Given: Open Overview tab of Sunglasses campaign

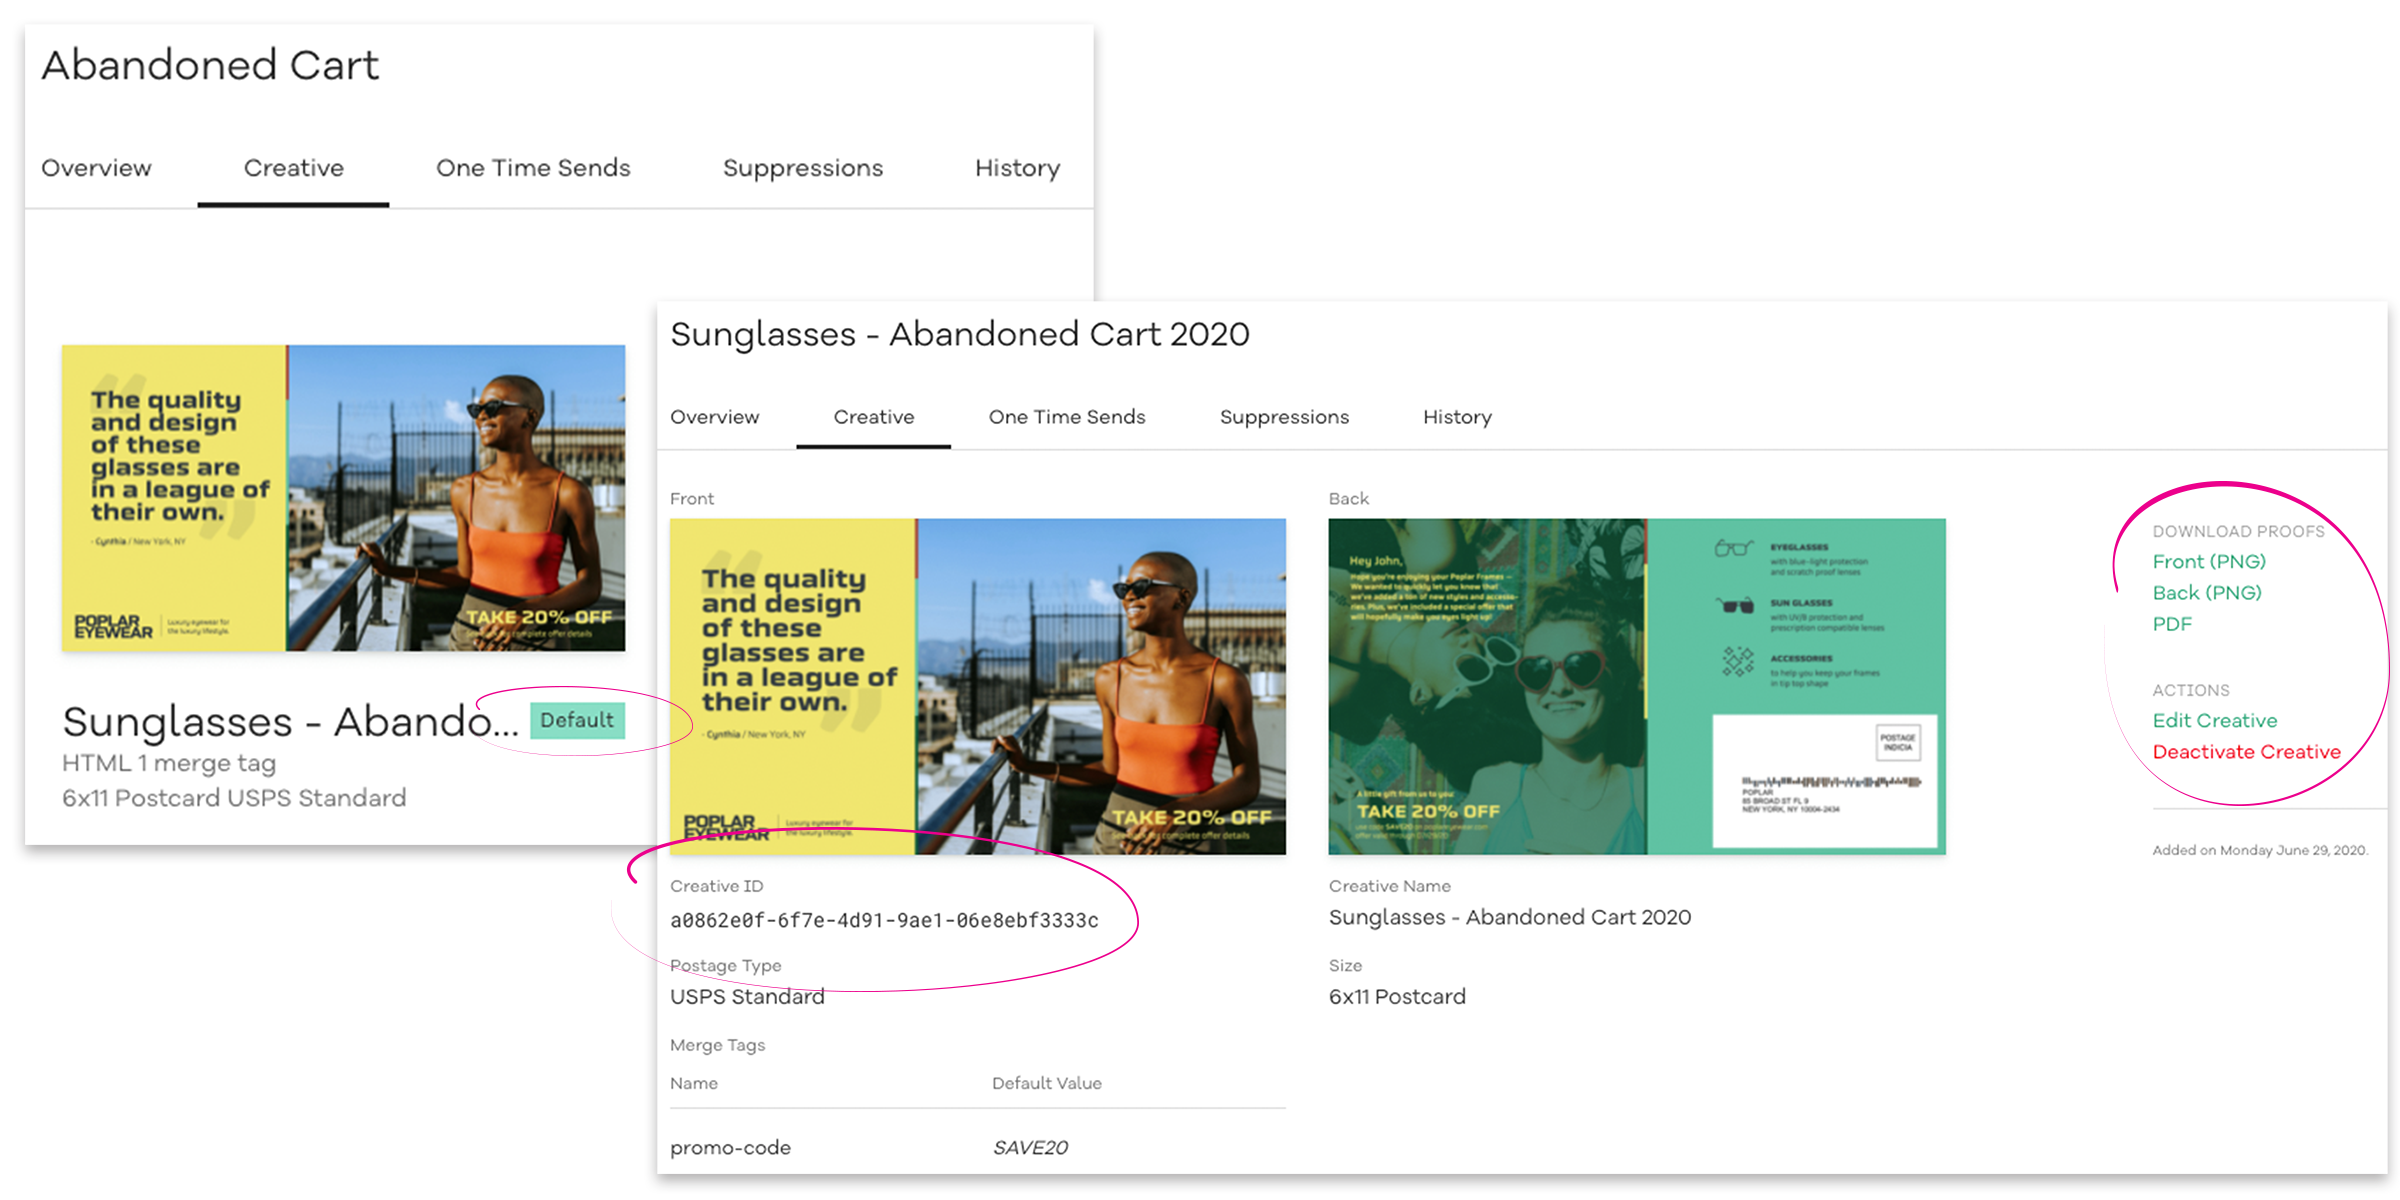Looking at the screenshot, I should (714, 417).
